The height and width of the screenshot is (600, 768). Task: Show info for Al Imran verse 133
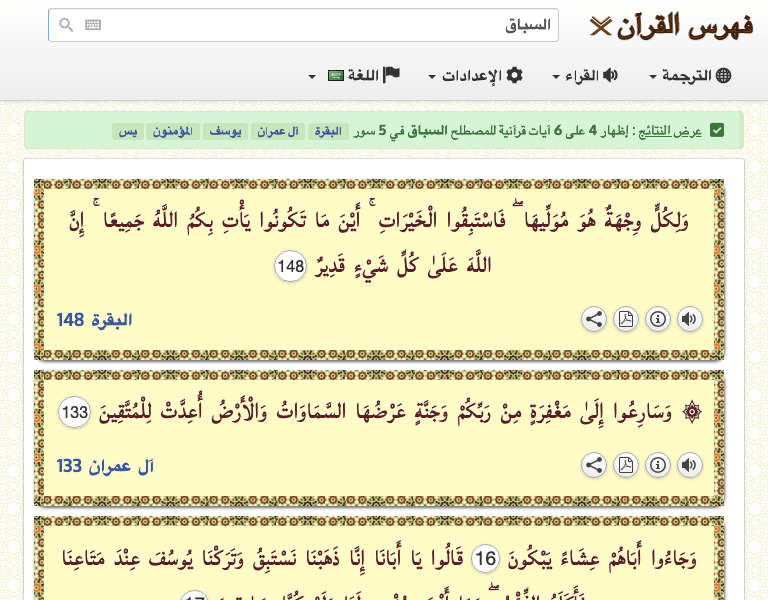tap(657, 465)
